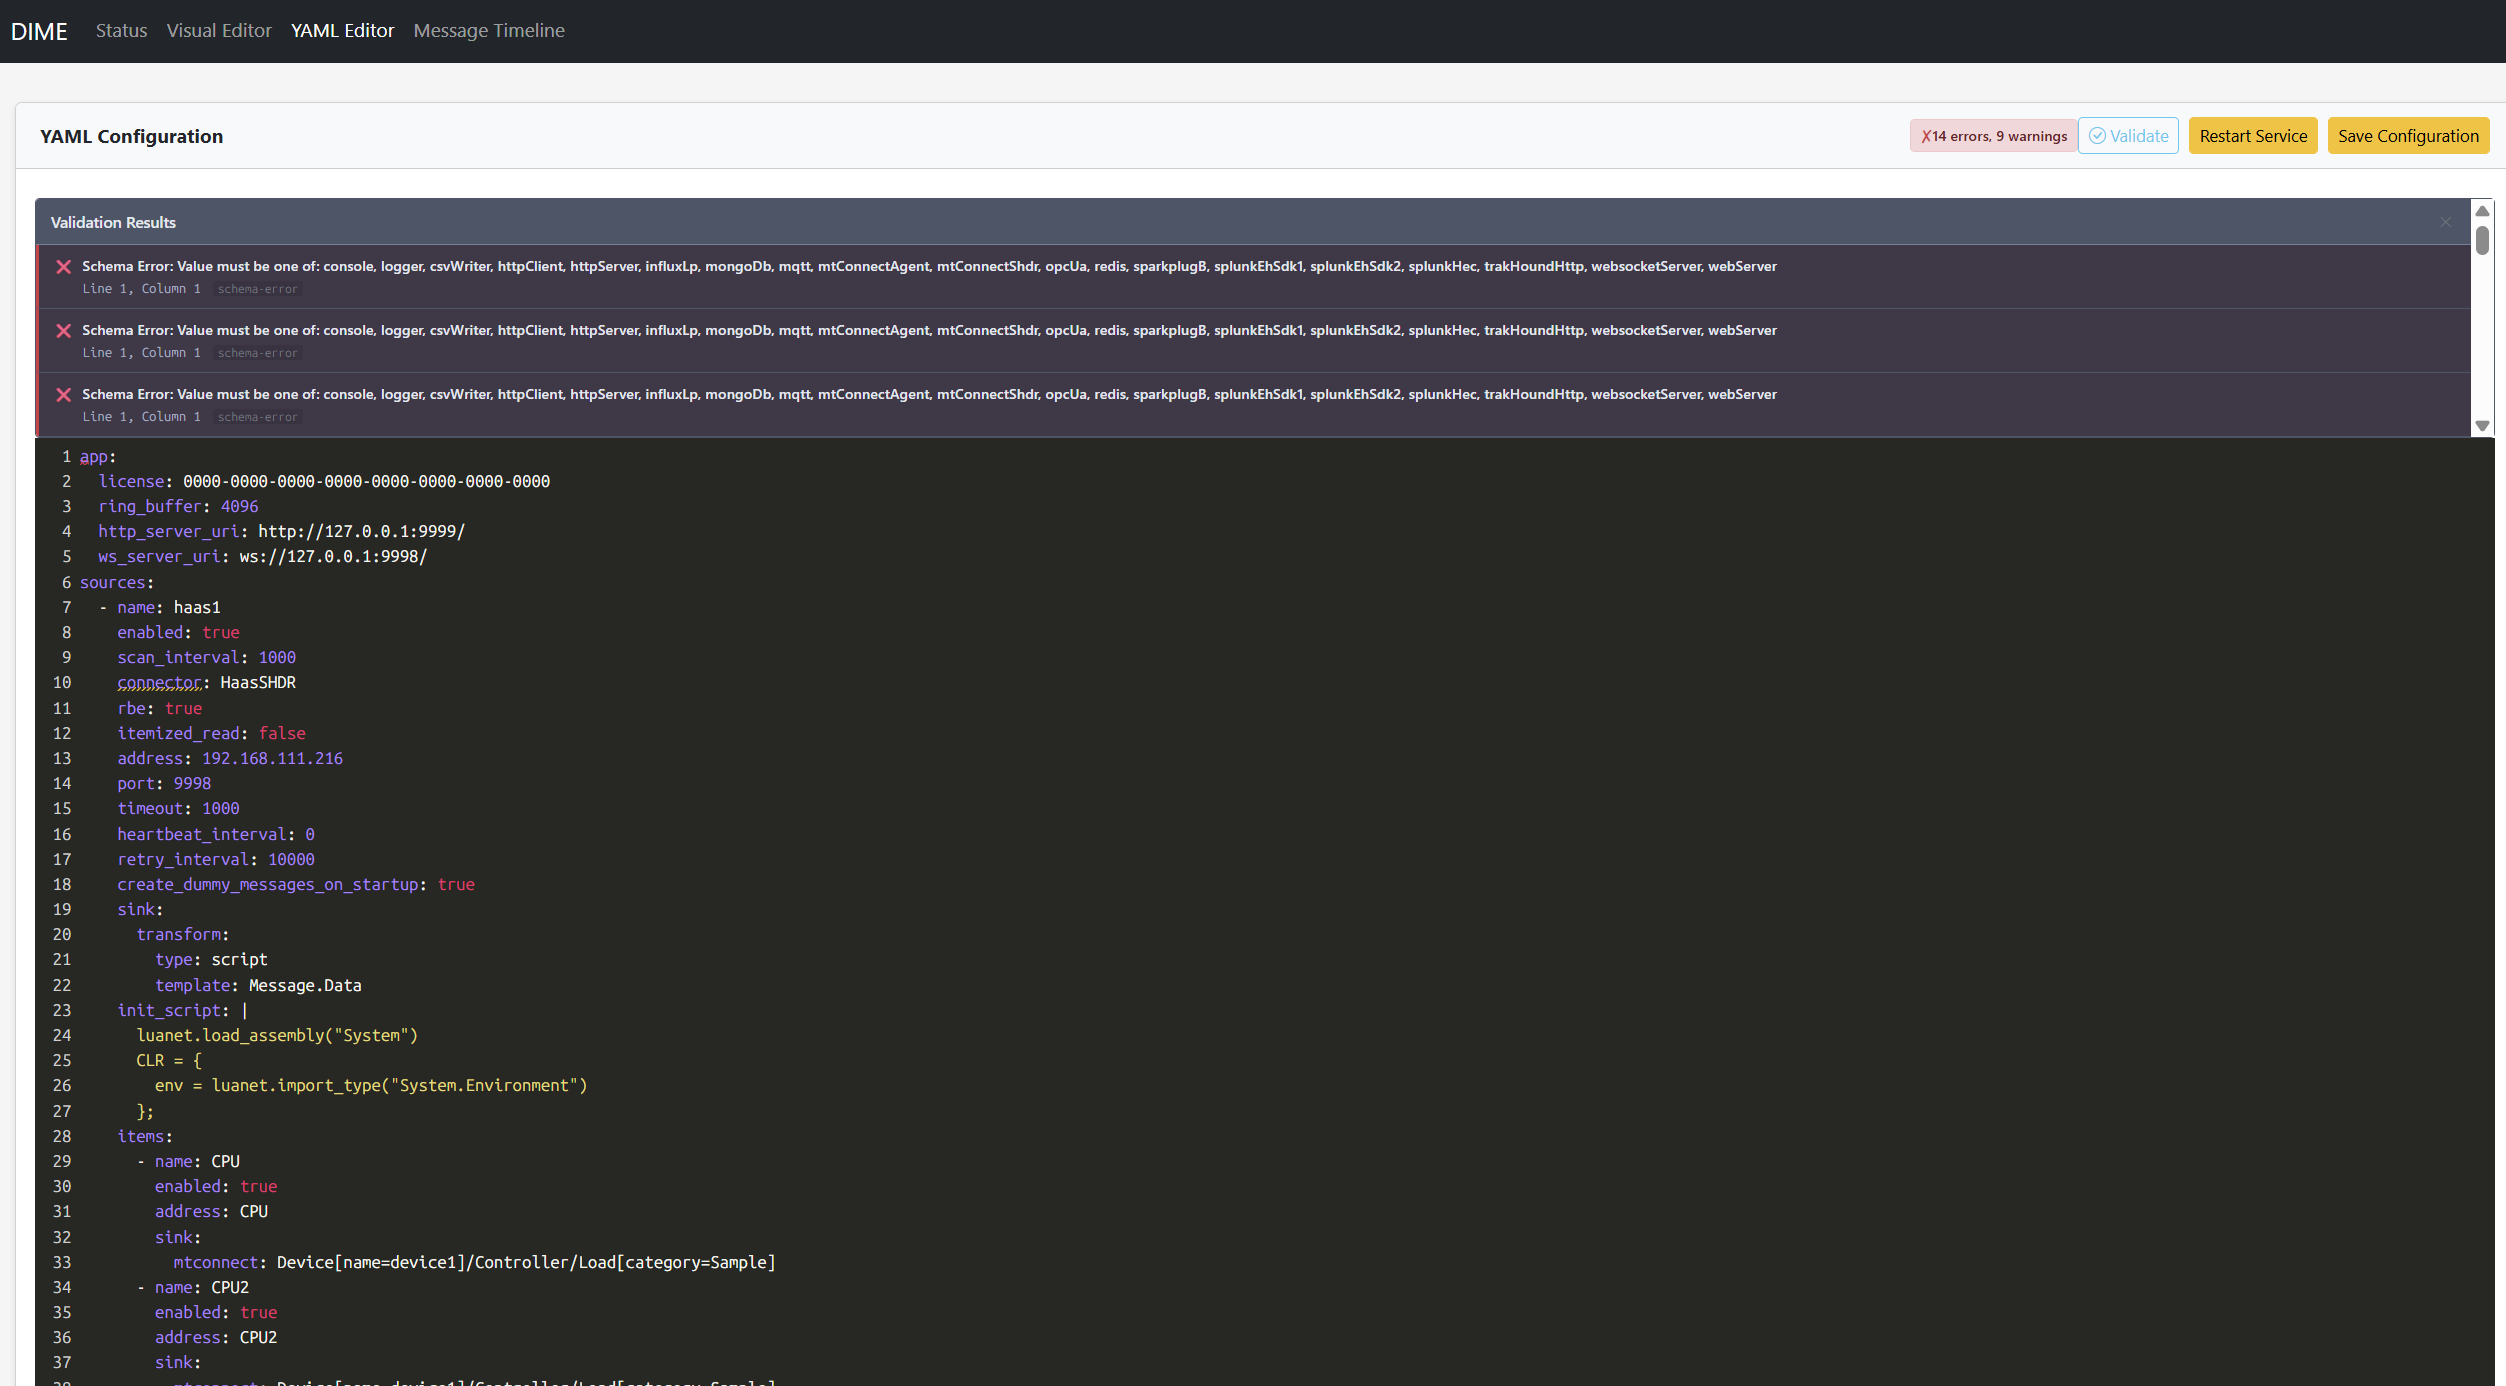Screen dimensions: 2506x1386
Task: Click the validation scrollbar up arrow
Action: coord(2482,211)
